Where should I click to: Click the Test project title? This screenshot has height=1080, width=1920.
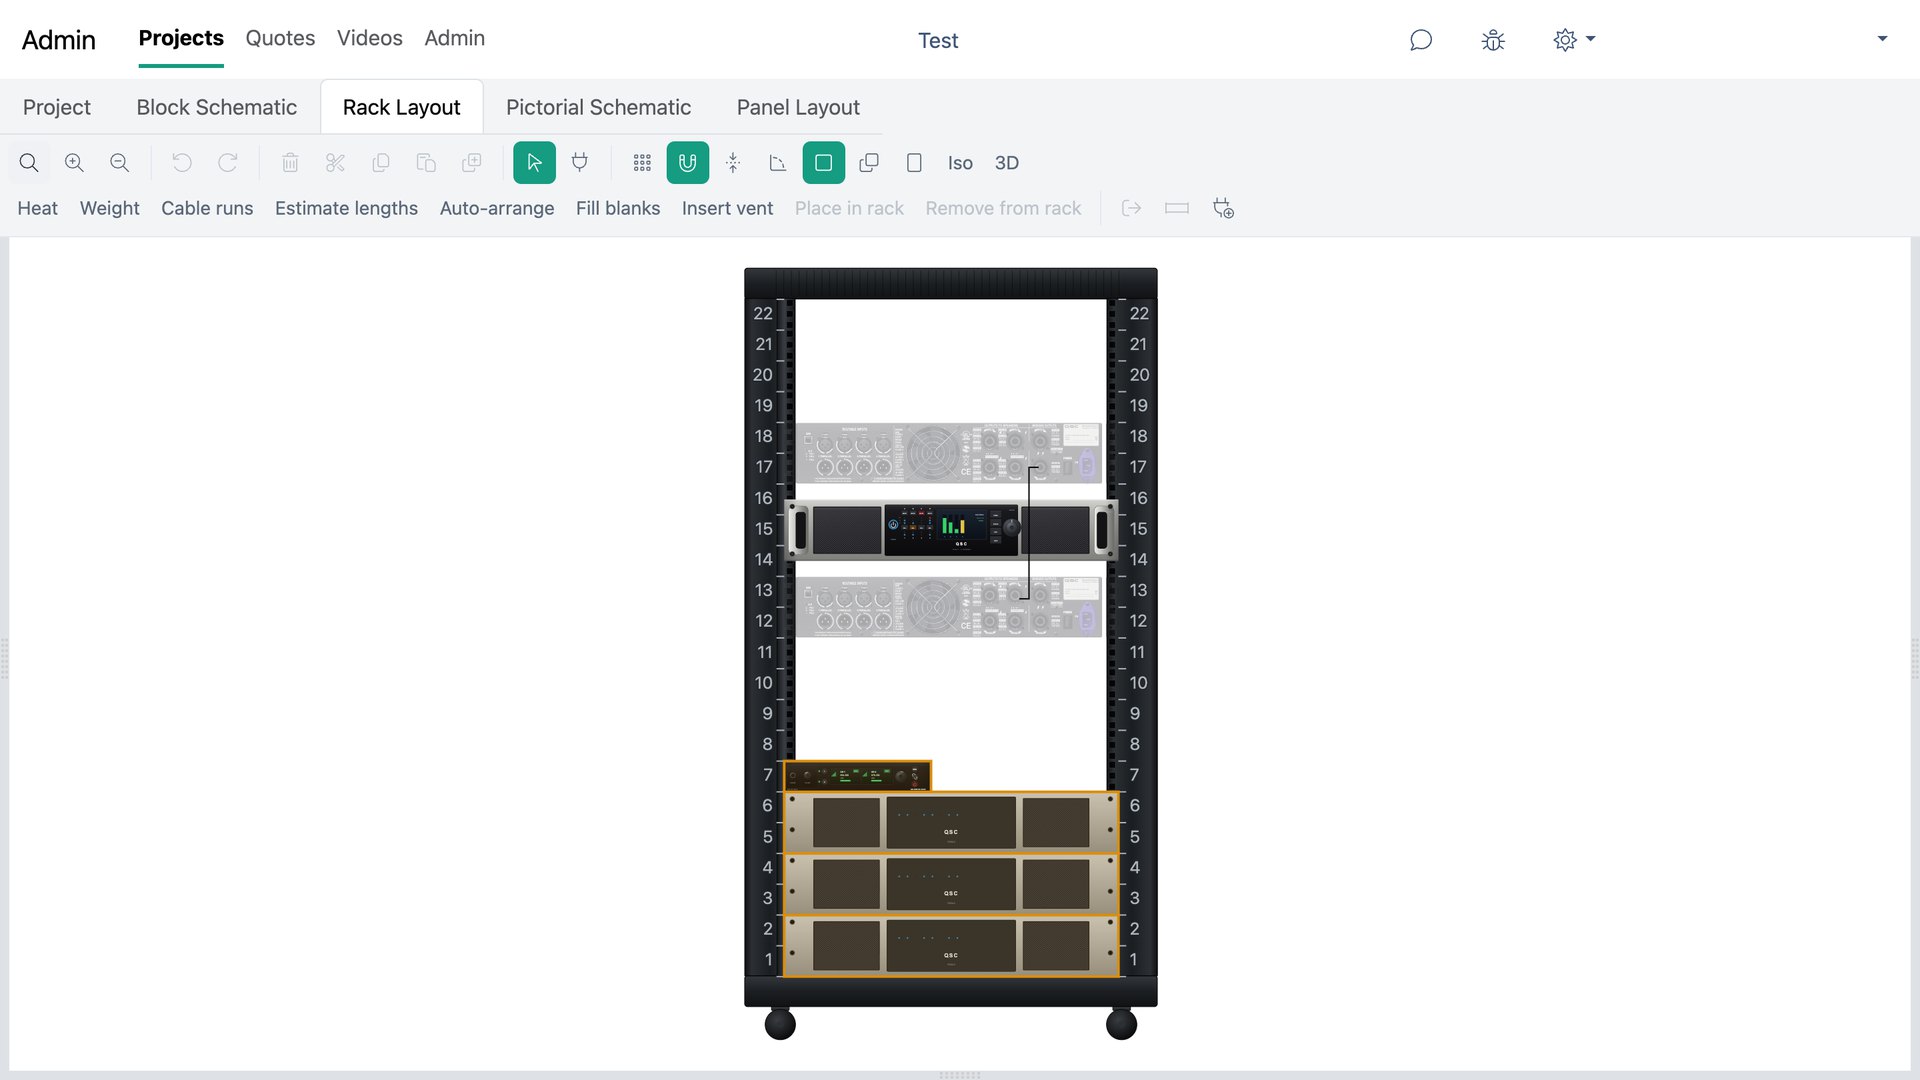(938, 40)
